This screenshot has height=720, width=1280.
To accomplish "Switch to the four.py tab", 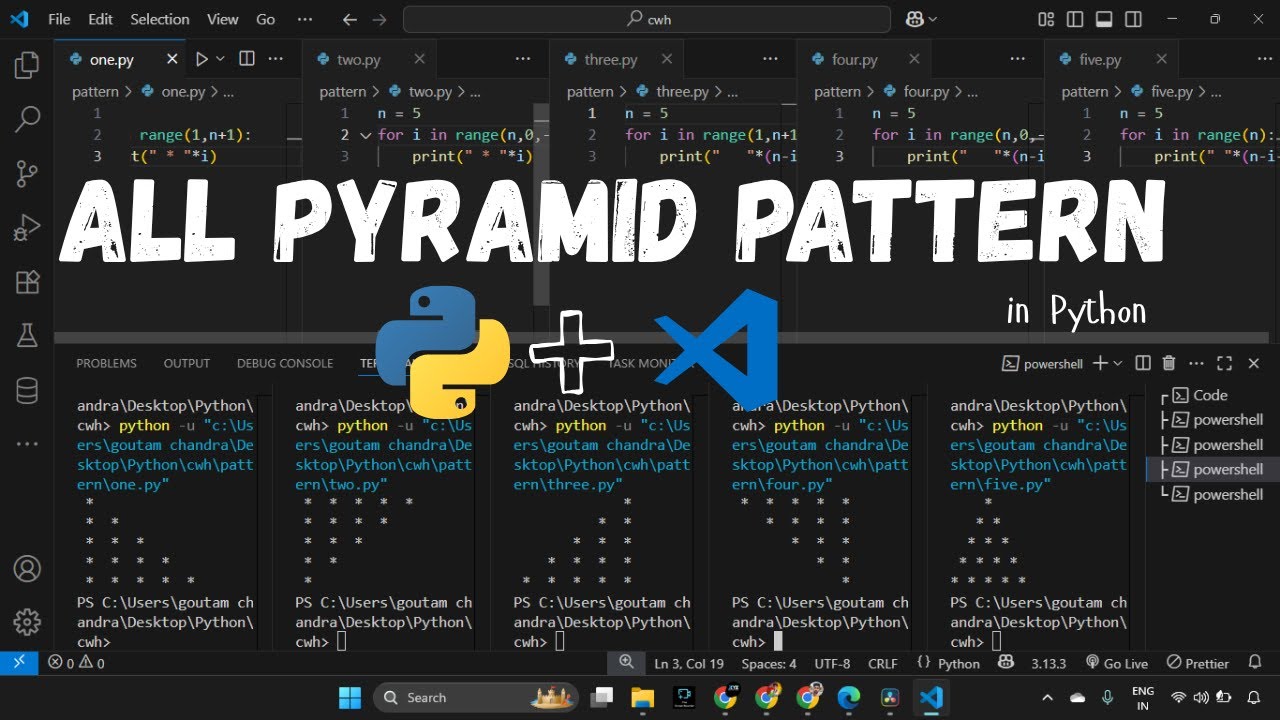I will (x=855, y=60).
